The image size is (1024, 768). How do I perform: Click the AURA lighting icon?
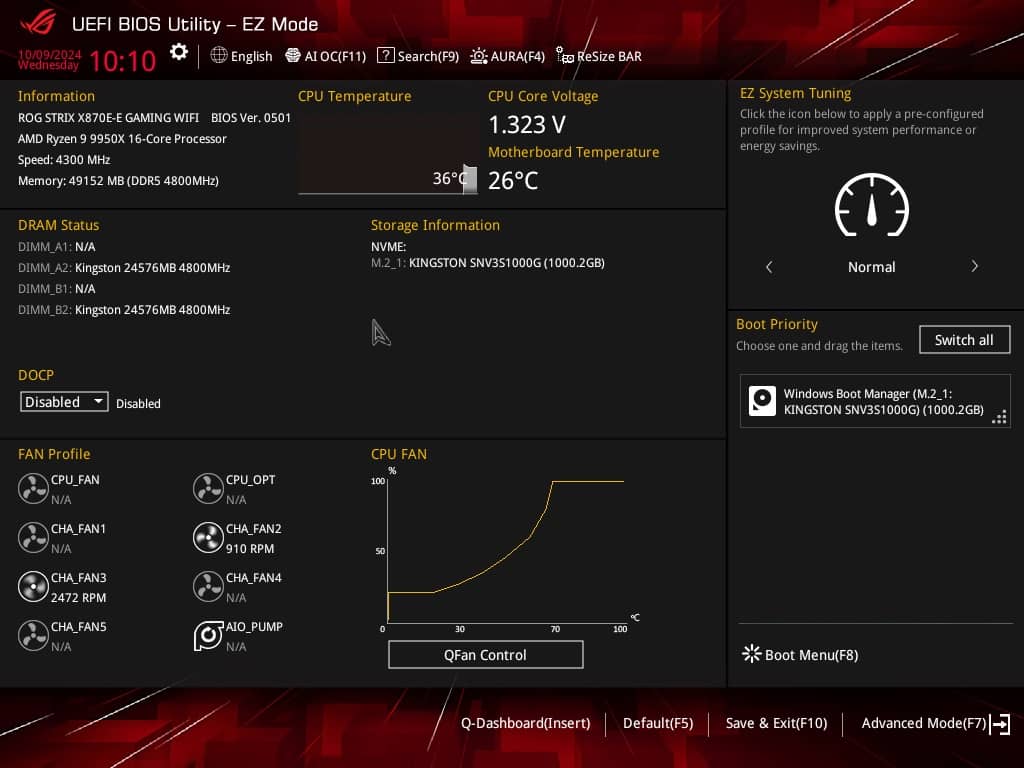tap(479, 56)
